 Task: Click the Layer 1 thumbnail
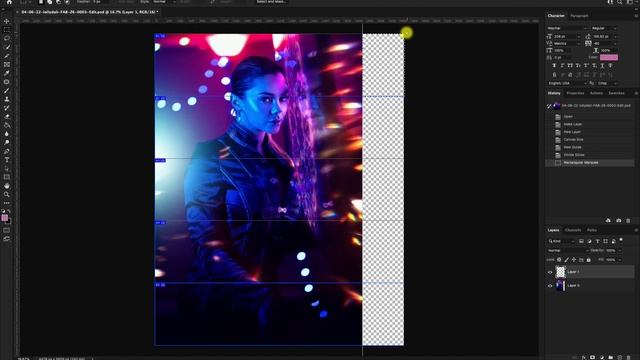point(560,272)
